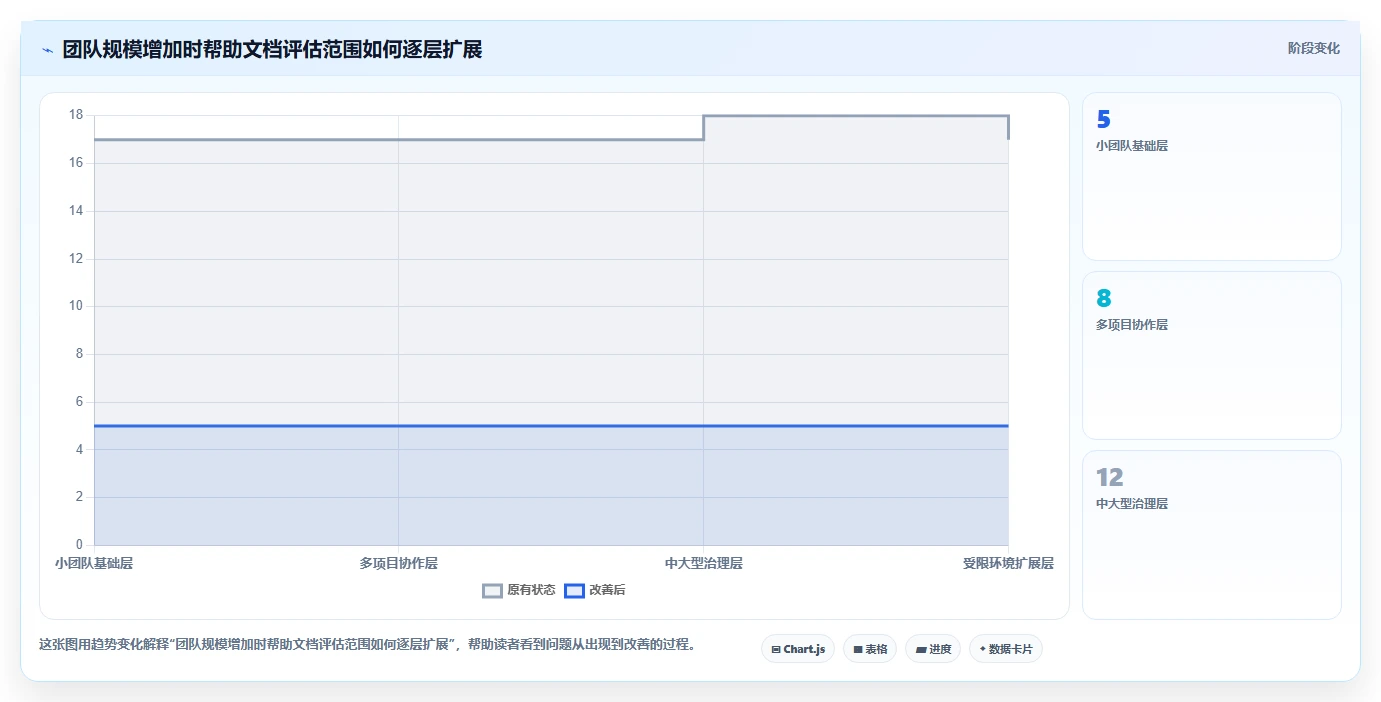Click the 阶段变化 label in header
The image size is (1381, 702).
coord(1313,48)
